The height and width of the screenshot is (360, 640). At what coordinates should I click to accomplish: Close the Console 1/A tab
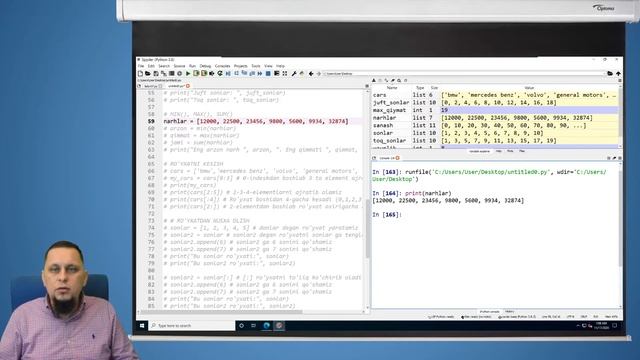[x=398, y=158]
